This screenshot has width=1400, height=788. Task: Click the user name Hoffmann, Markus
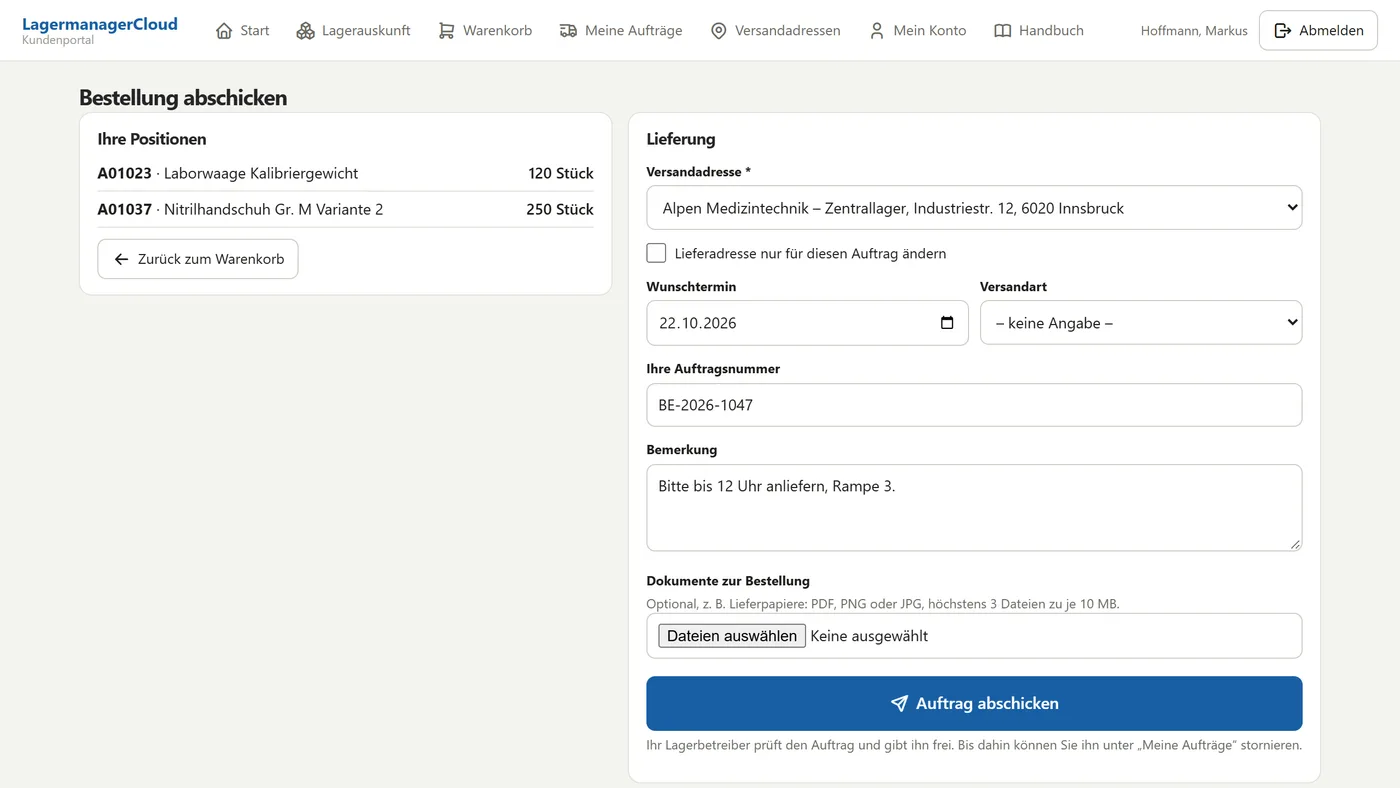click(x=1194, y=31)
